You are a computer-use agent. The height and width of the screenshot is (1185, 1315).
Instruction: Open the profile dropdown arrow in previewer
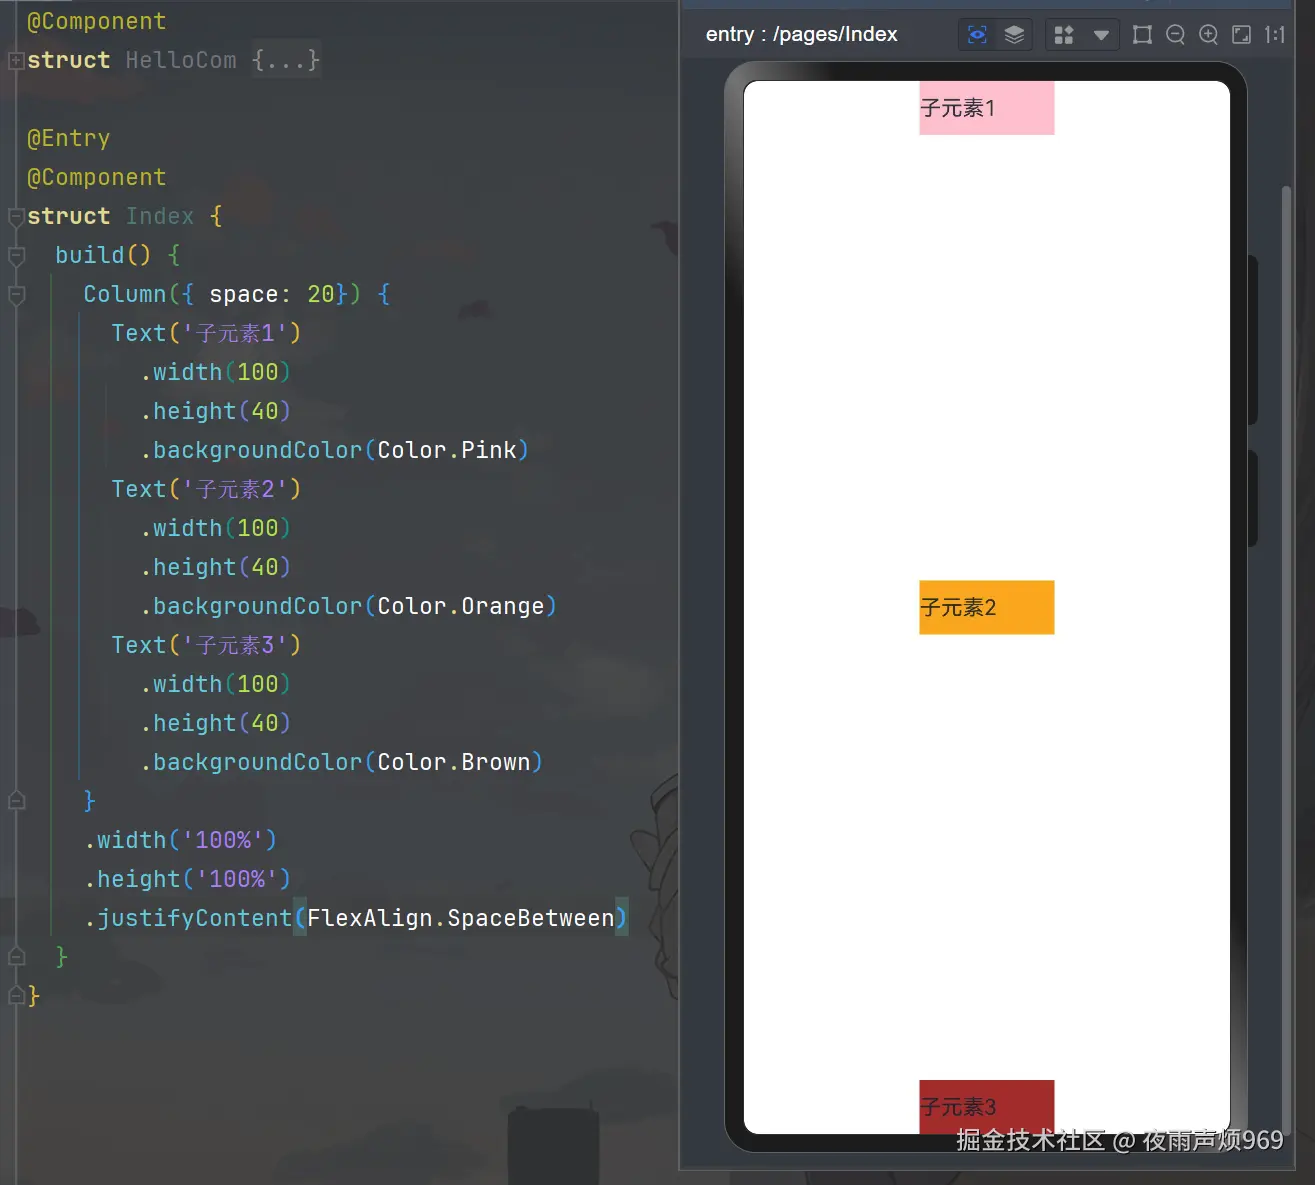click(1101, 35)
